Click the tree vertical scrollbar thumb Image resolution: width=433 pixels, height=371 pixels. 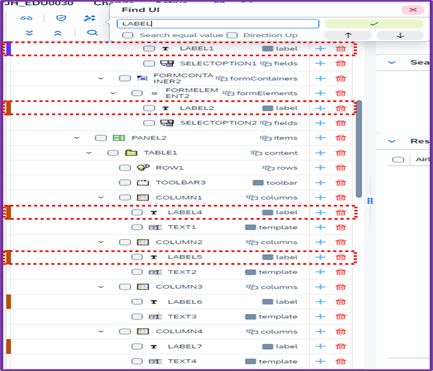(x=359, y=149)
